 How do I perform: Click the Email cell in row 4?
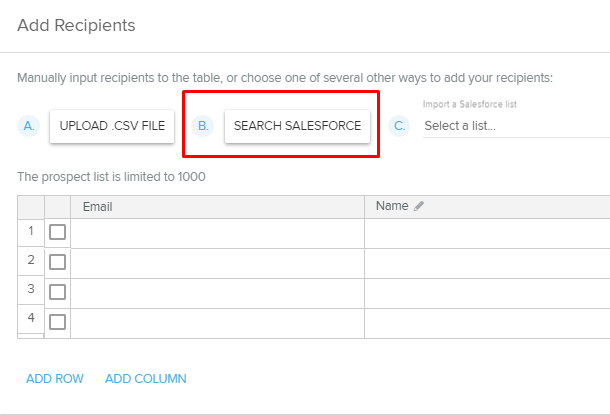[217, 322]
